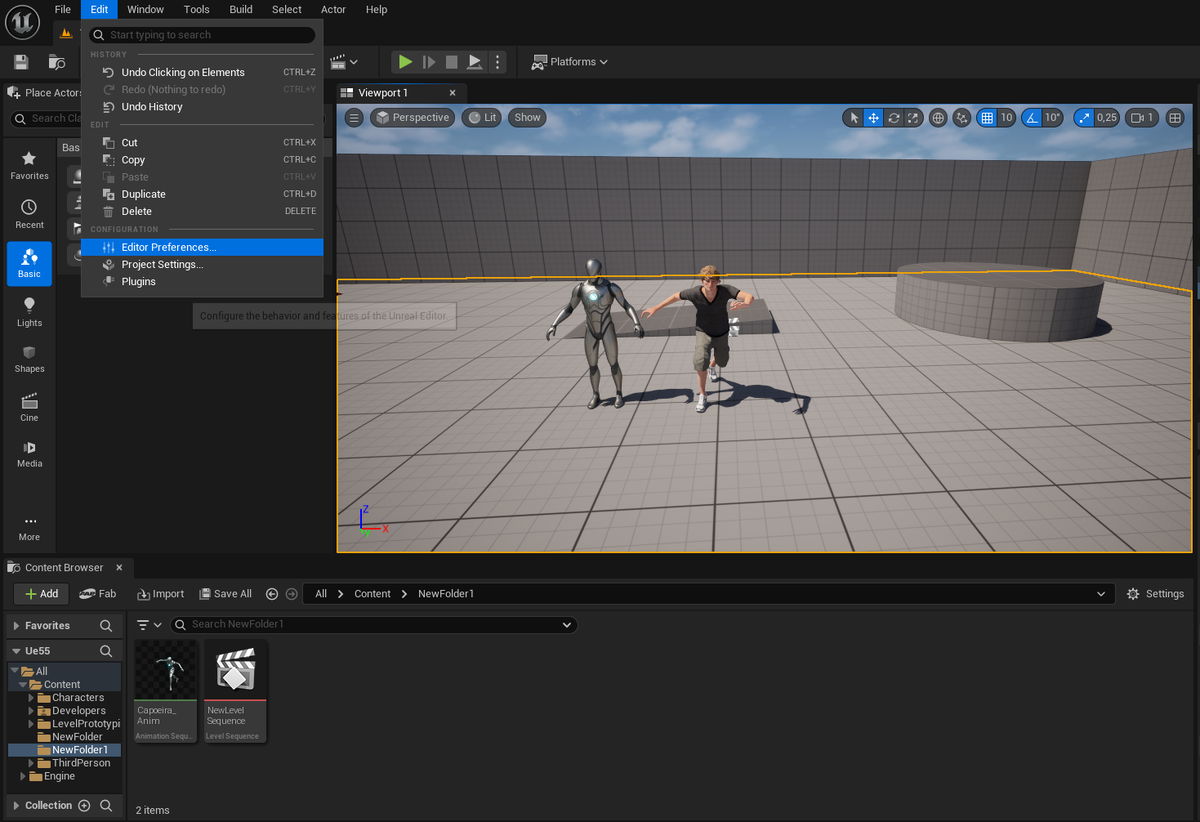Expand the Favorites section in Content Browser
The width and height of the screenshot is (1200, 822).
point(15,626)
